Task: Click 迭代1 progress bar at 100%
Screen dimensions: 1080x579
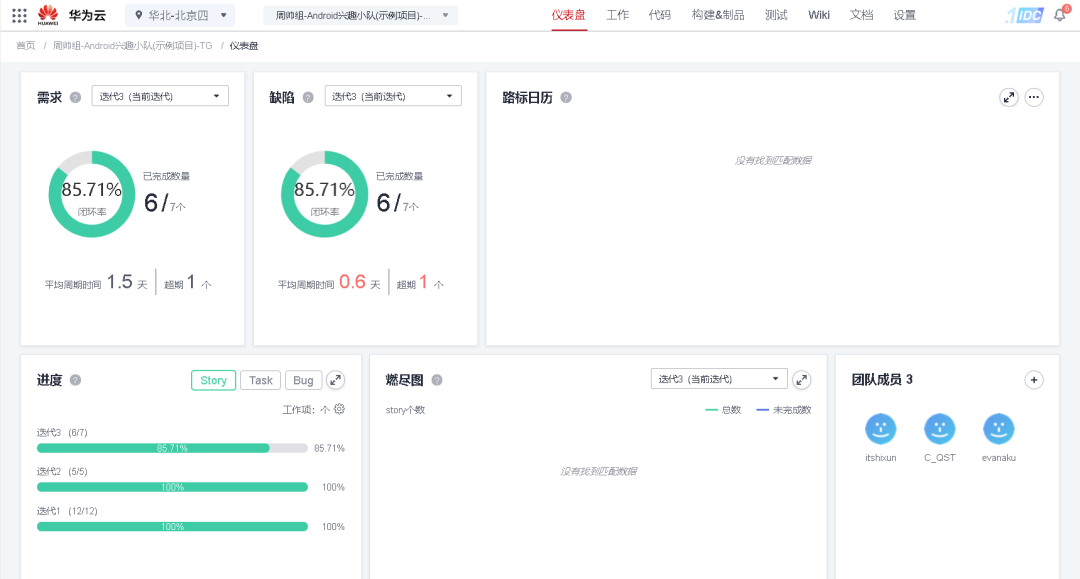Action: [172, 527]
